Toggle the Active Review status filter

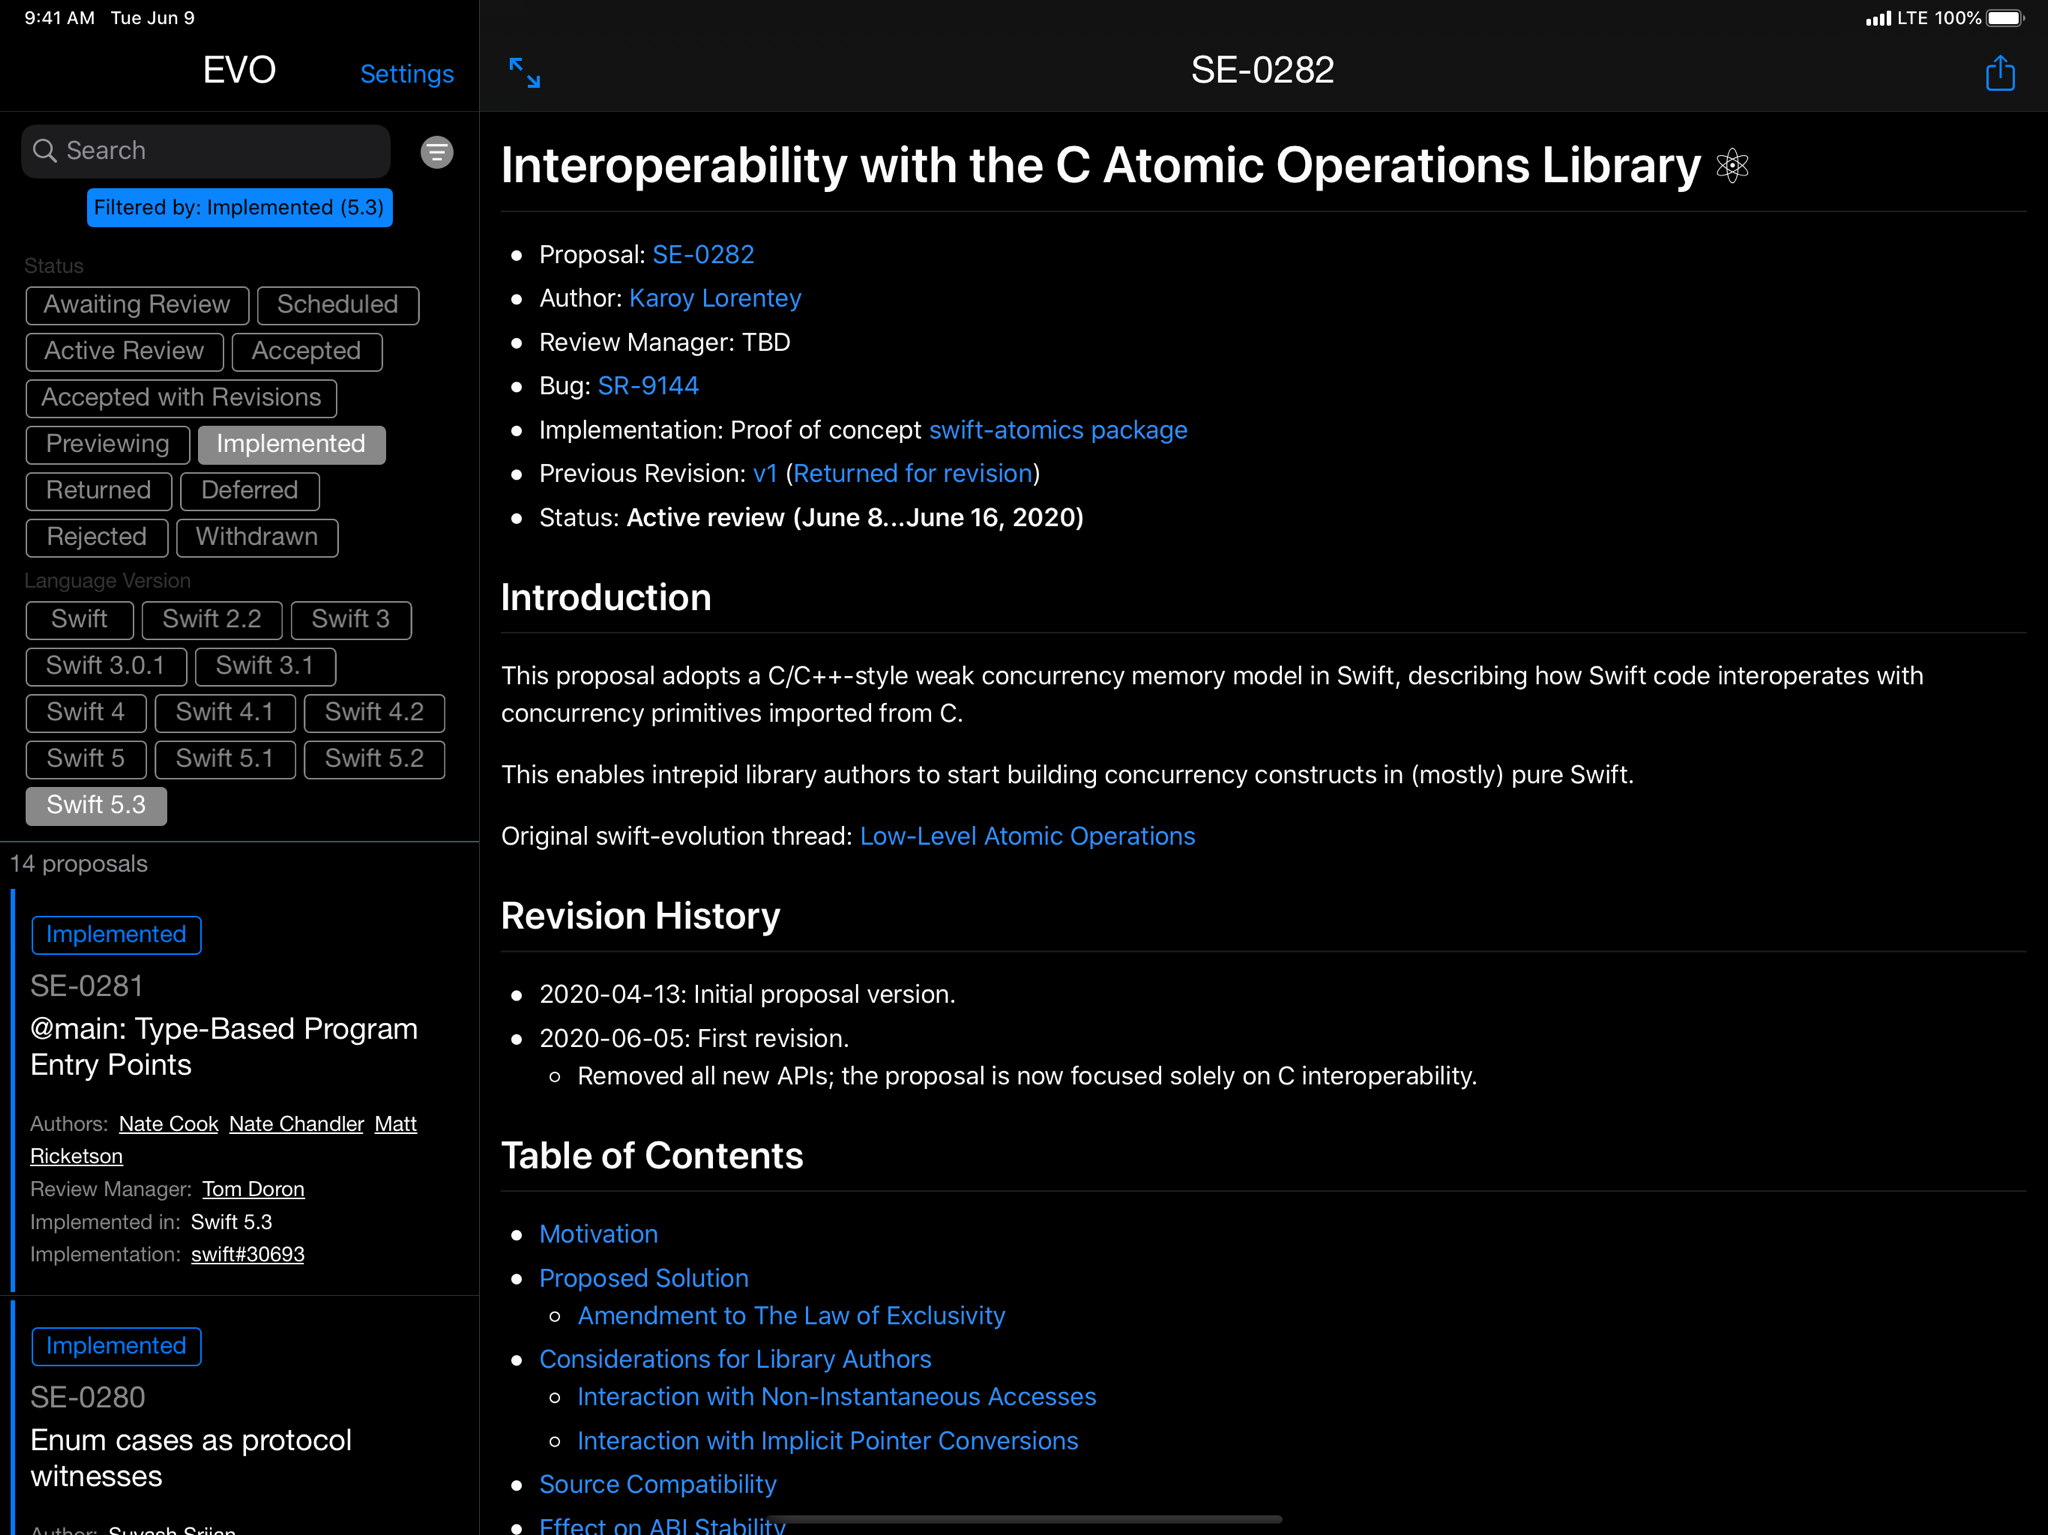(124, 351)
